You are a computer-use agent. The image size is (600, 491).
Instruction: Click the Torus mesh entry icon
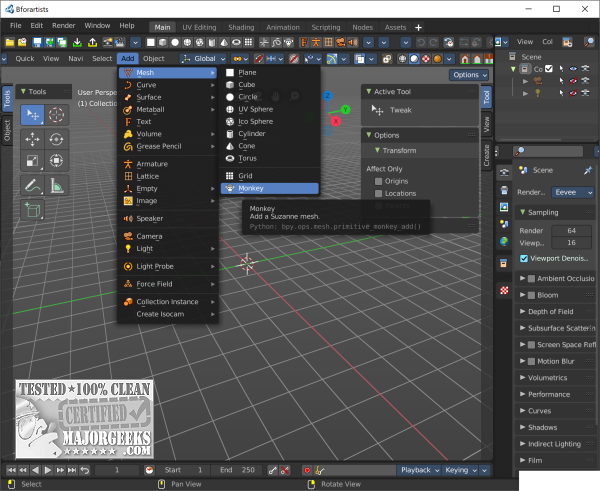230,158
